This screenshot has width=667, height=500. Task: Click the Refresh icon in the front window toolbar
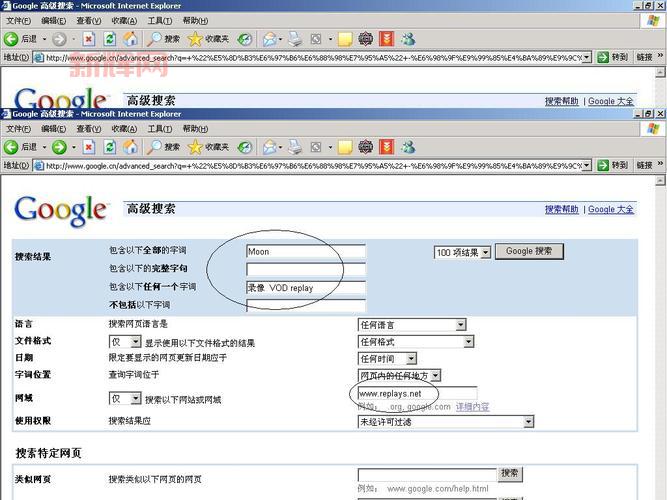click(x=109, y=147)
